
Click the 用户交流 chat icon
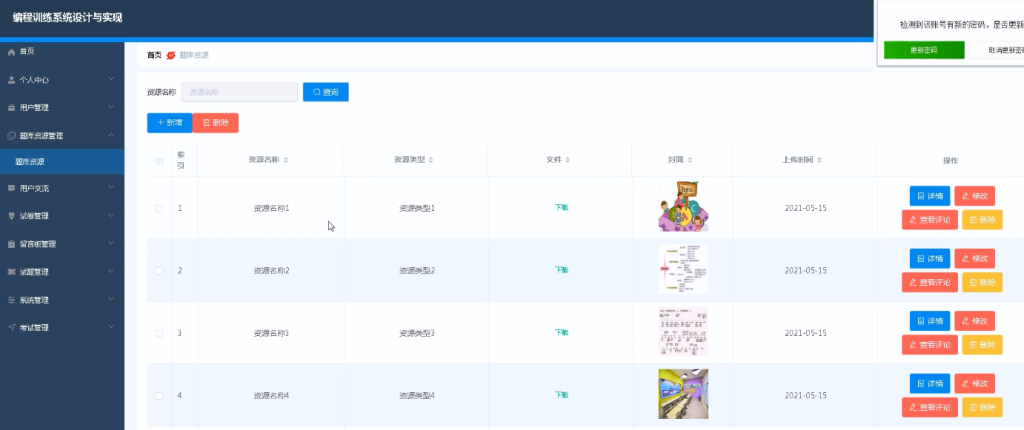click(x=11, y=188)
